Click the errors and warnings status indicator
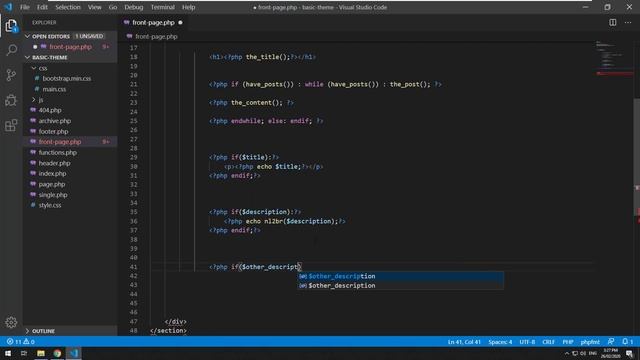The width and height of the screenshot is (640, 360). point(20,342)
